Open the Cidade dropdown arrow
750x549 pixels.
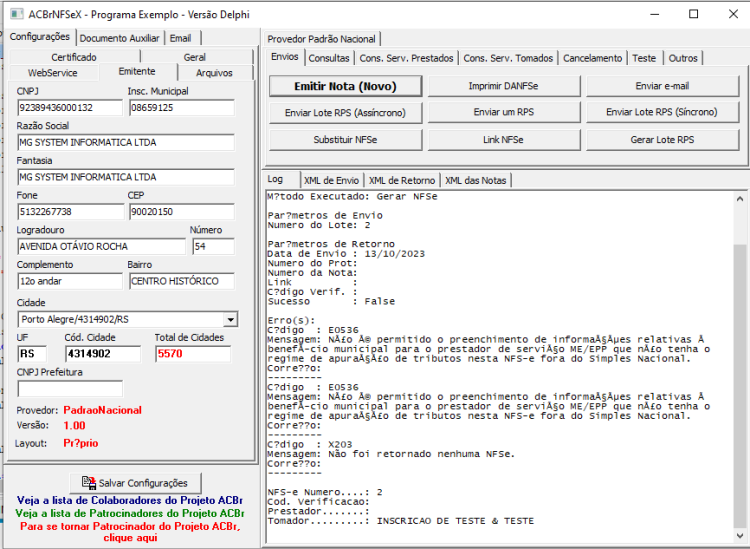click(x=231, y=319)
